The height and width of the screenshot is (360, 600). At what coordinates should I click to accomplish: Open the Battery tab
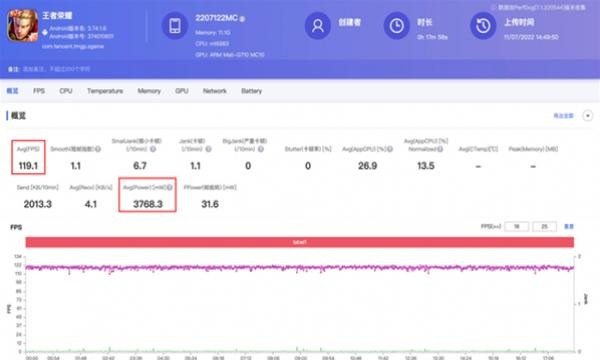pos(251,91)
